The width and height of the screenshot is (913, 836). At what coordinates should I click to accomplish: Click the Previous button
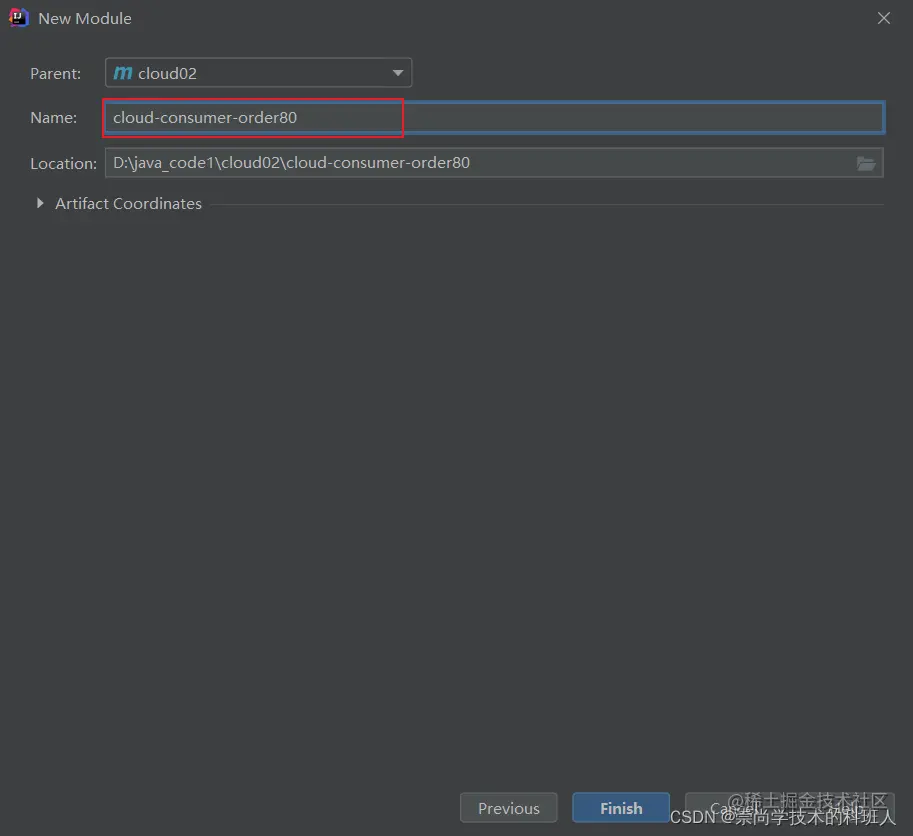(508, 808)
